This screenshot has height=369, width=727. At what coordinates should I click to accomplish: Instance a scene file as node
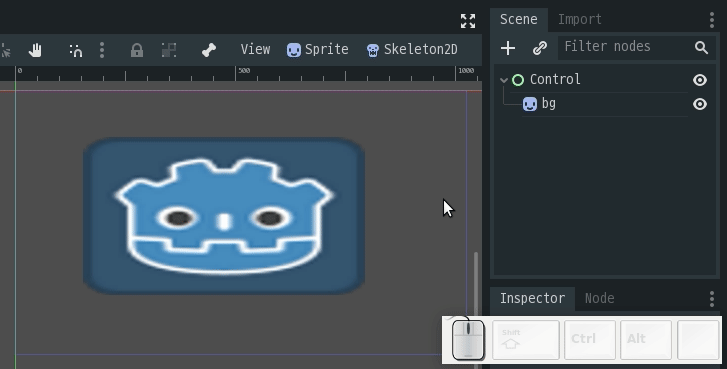539,48
